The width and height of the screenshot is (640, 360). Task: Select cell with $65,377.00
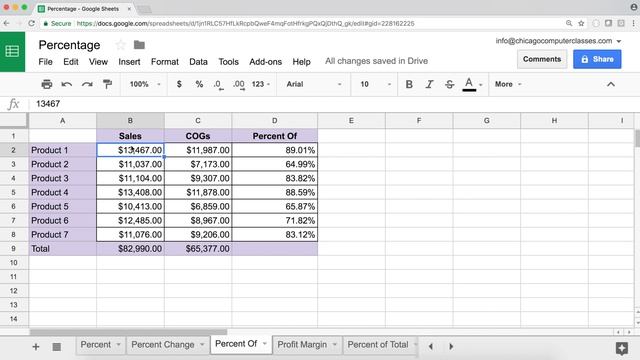[198, 249]
